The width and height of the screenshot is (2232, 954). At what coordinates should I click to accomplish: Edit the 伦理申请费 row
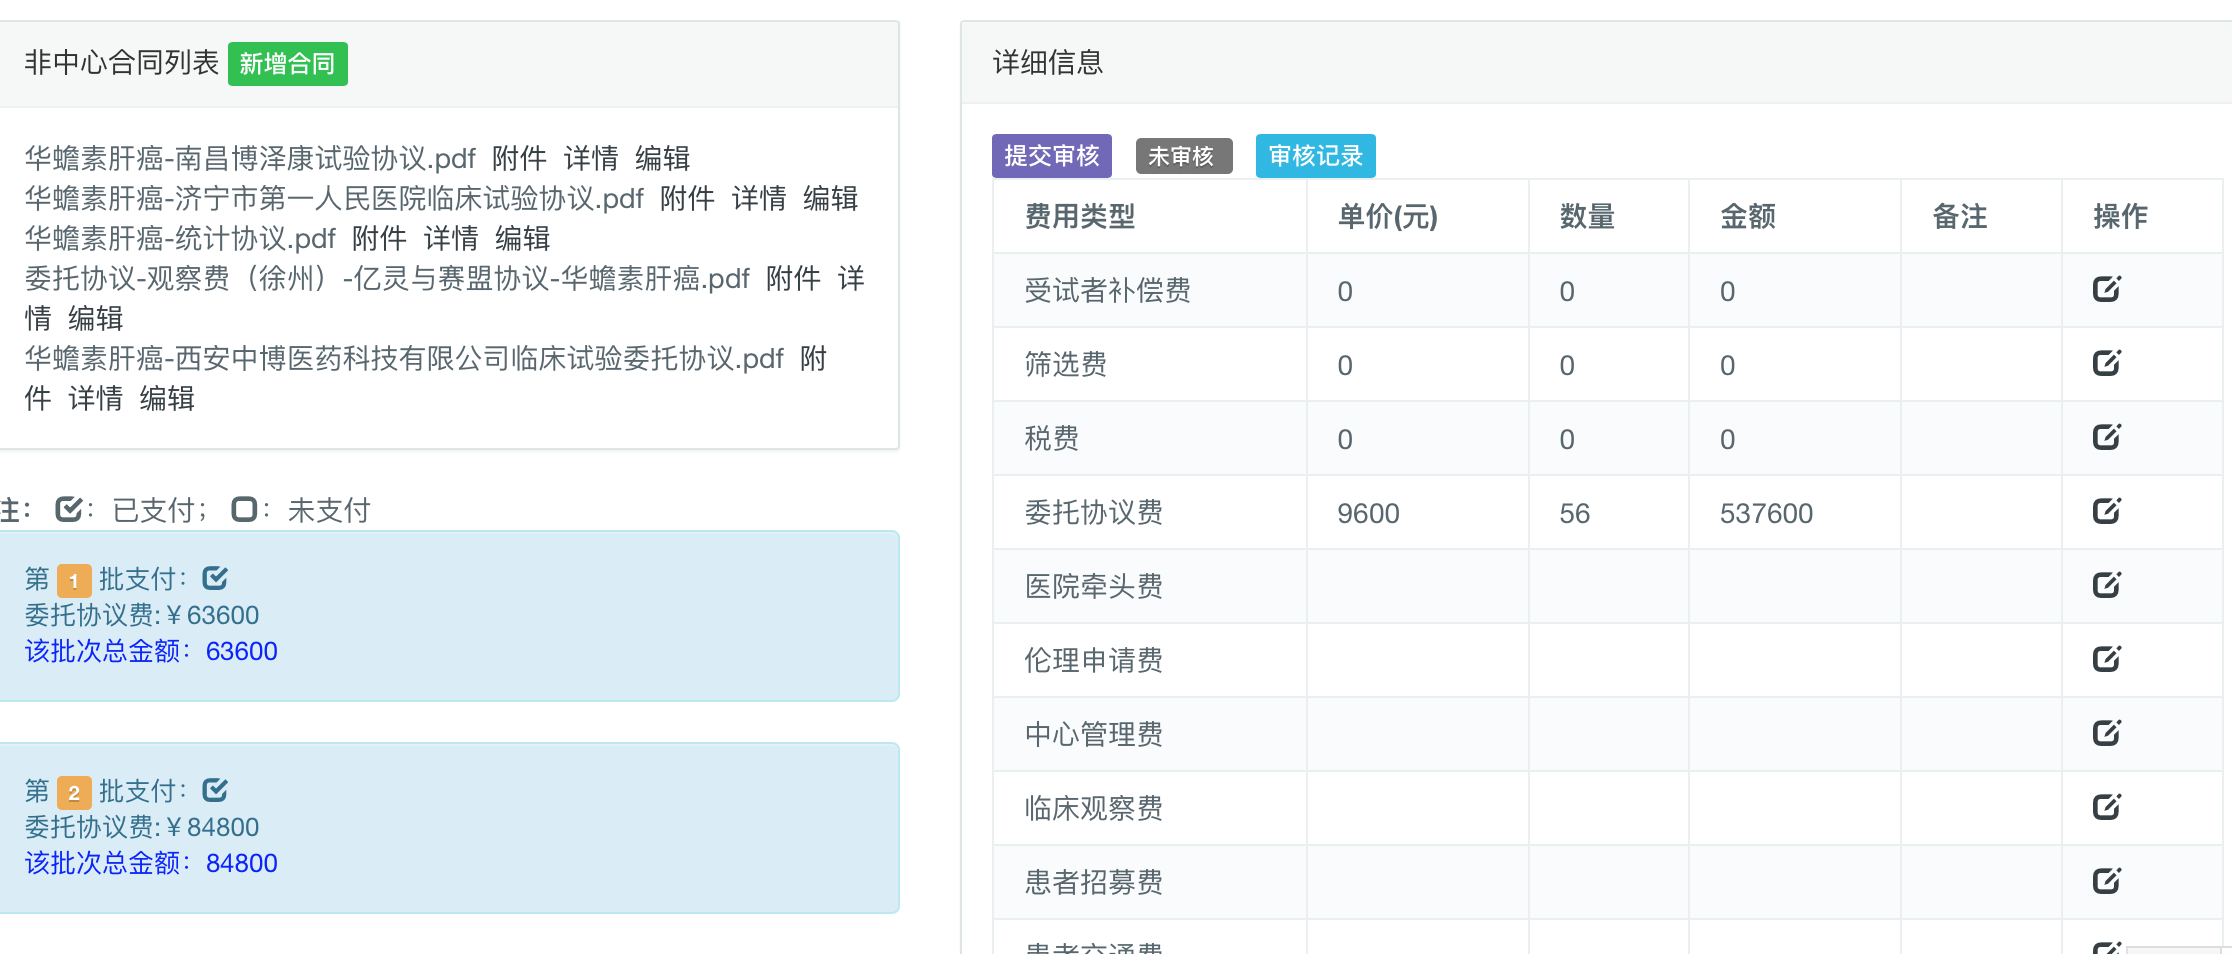pyautogui.click(x=2107, y=659)
